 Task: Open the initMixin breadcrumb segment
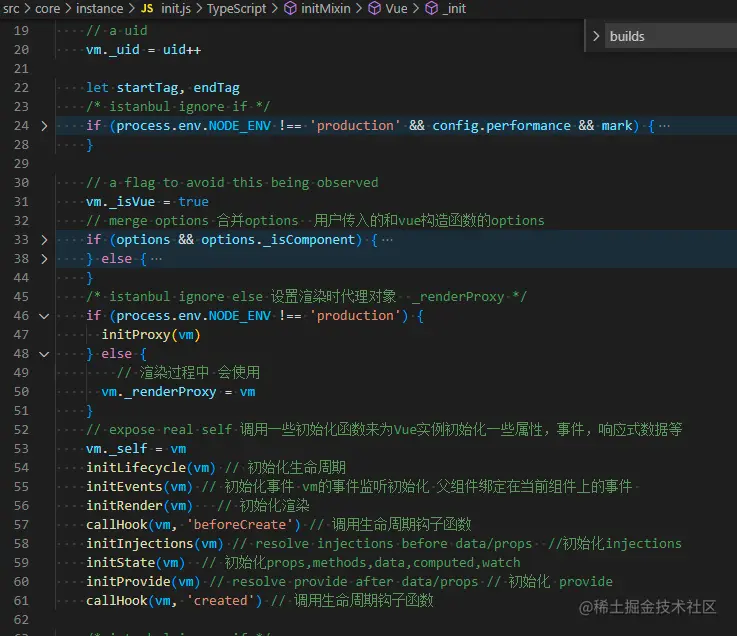[x=326, y=8]
